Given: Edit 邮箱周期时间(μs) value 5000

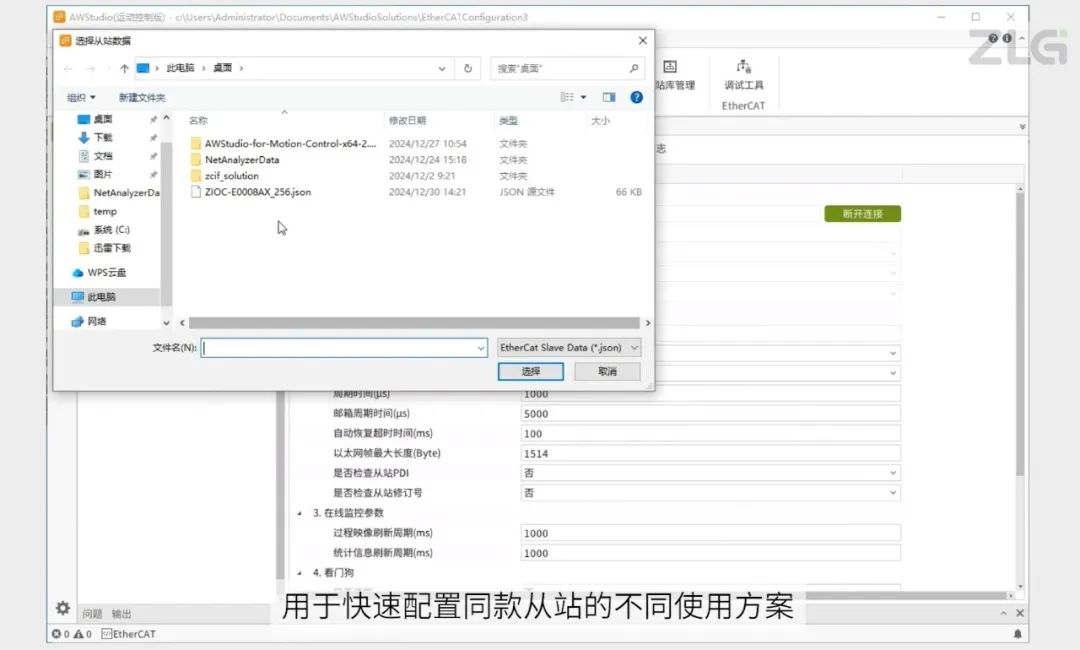Looking at the screenshot, I should [710, 414].
